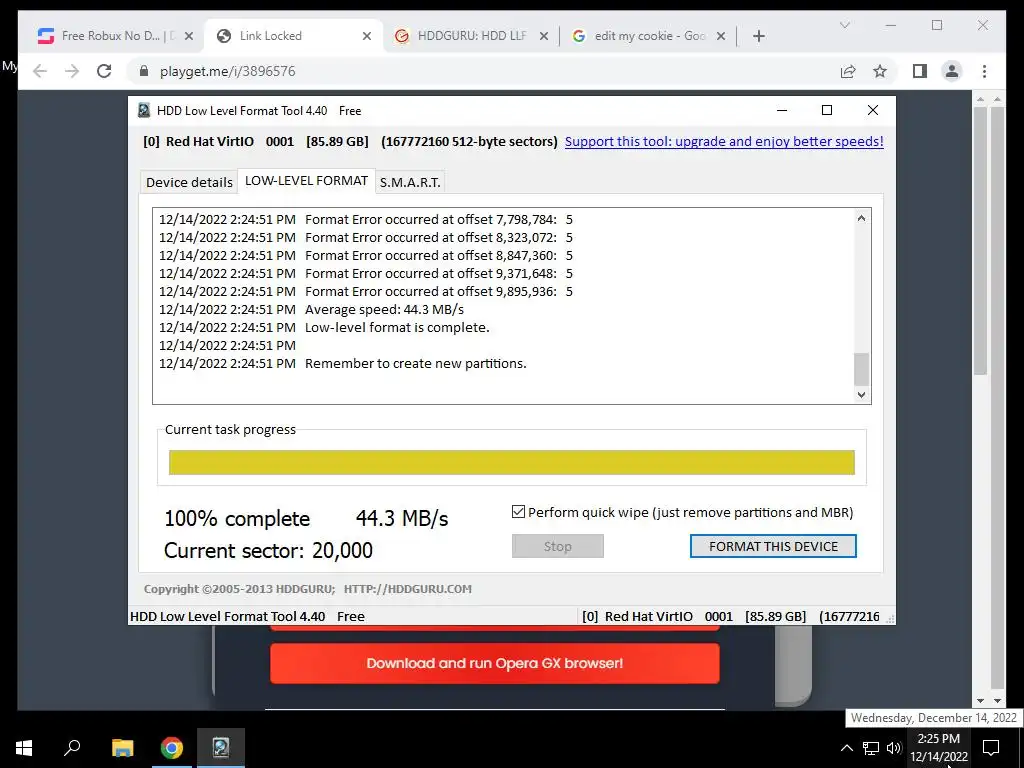This screenshot has width=1024, height=768.
Task: Go back in Chrome
Action: pyautogui.click(x=40, y=71)
